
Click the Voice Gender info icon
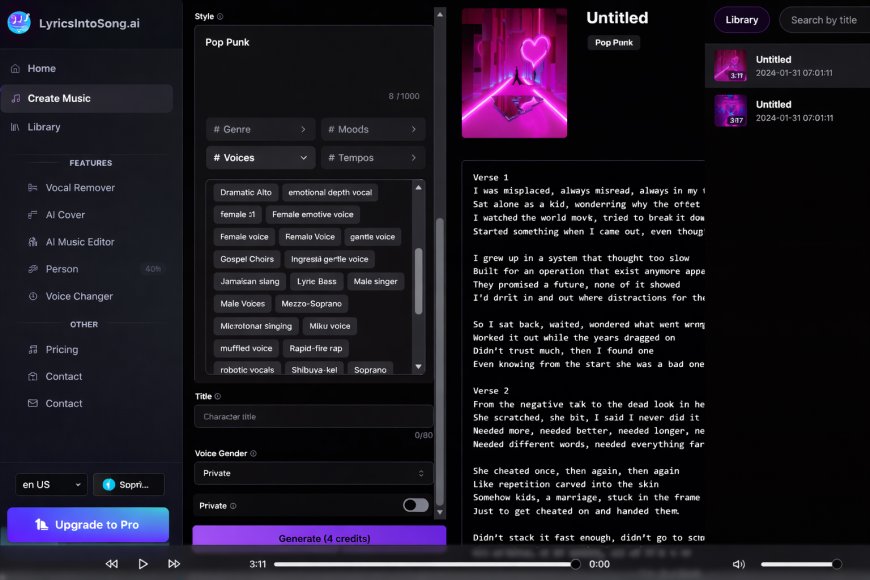[254, 453]
